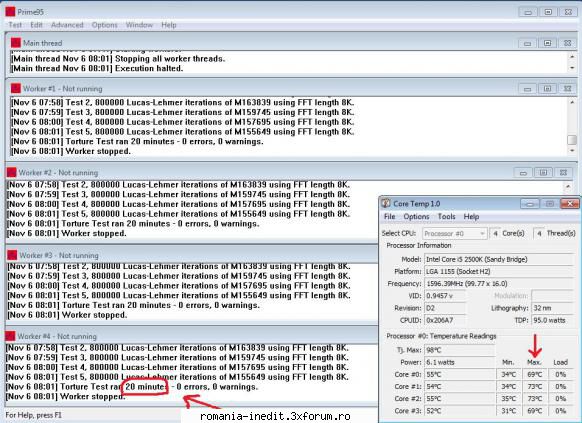Open the Tools menu in Core Temp
582x423 pixels.
(447, 216)
